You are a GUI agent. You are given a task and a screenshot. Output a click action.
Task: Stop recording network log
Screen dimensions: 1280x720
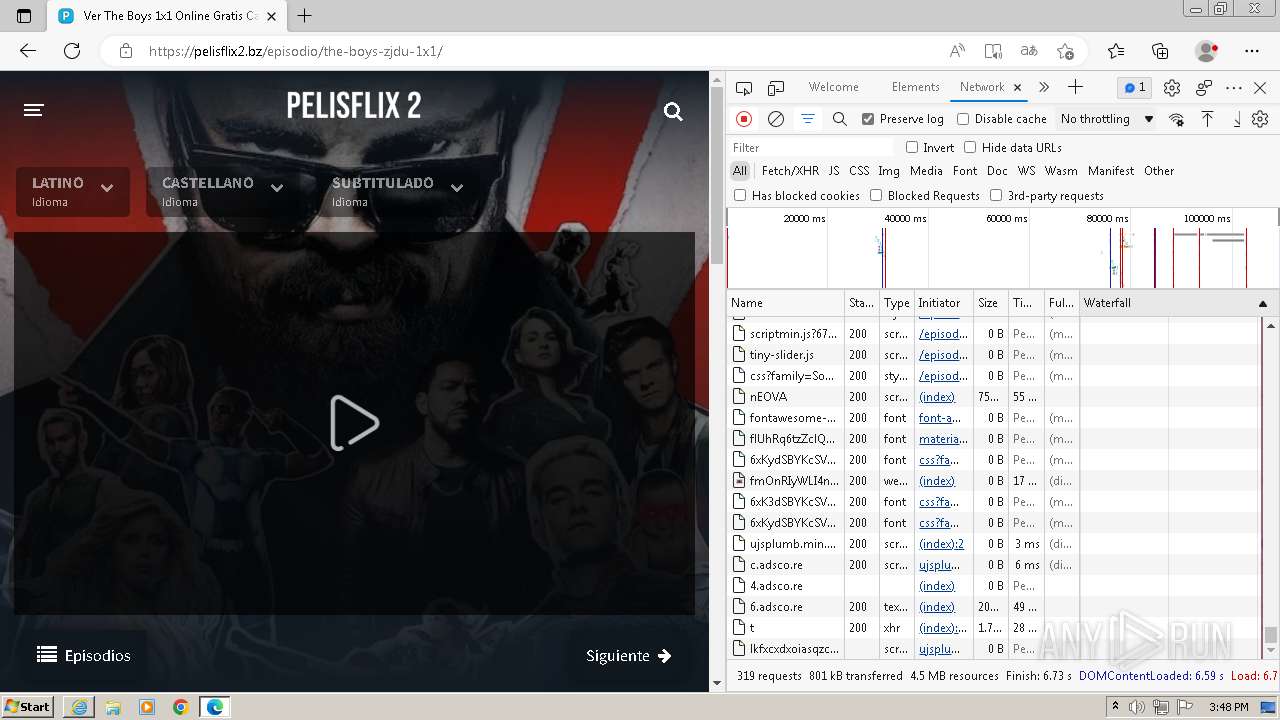click(744, 119)
